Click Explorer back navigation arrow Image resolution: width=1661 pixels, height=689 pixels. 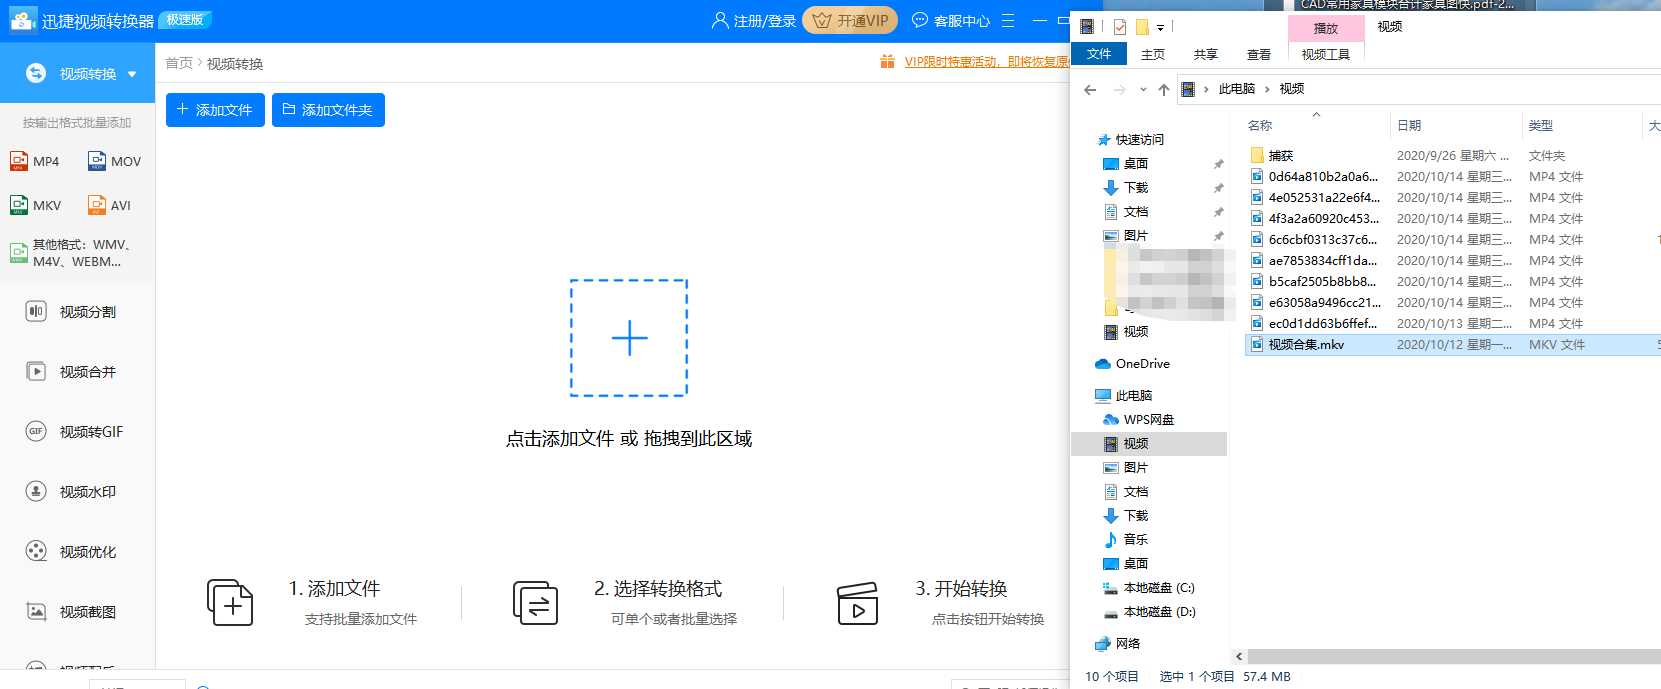click(x=1090, y=90)
